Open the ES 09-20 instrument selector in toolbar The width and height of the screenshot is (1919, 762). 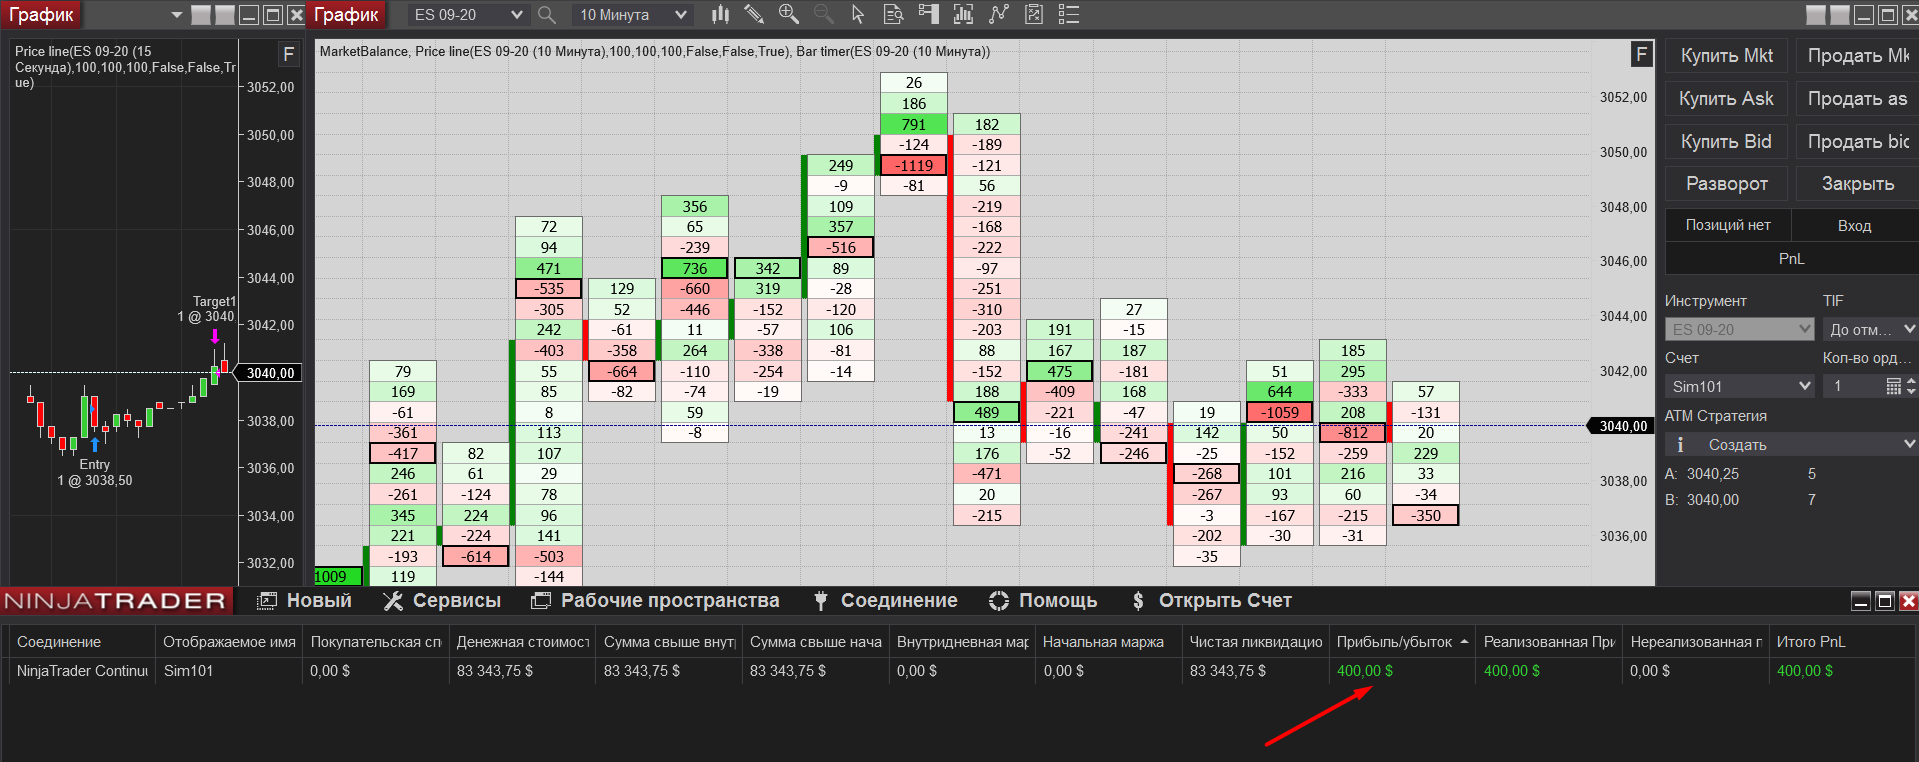click(468, 15)
